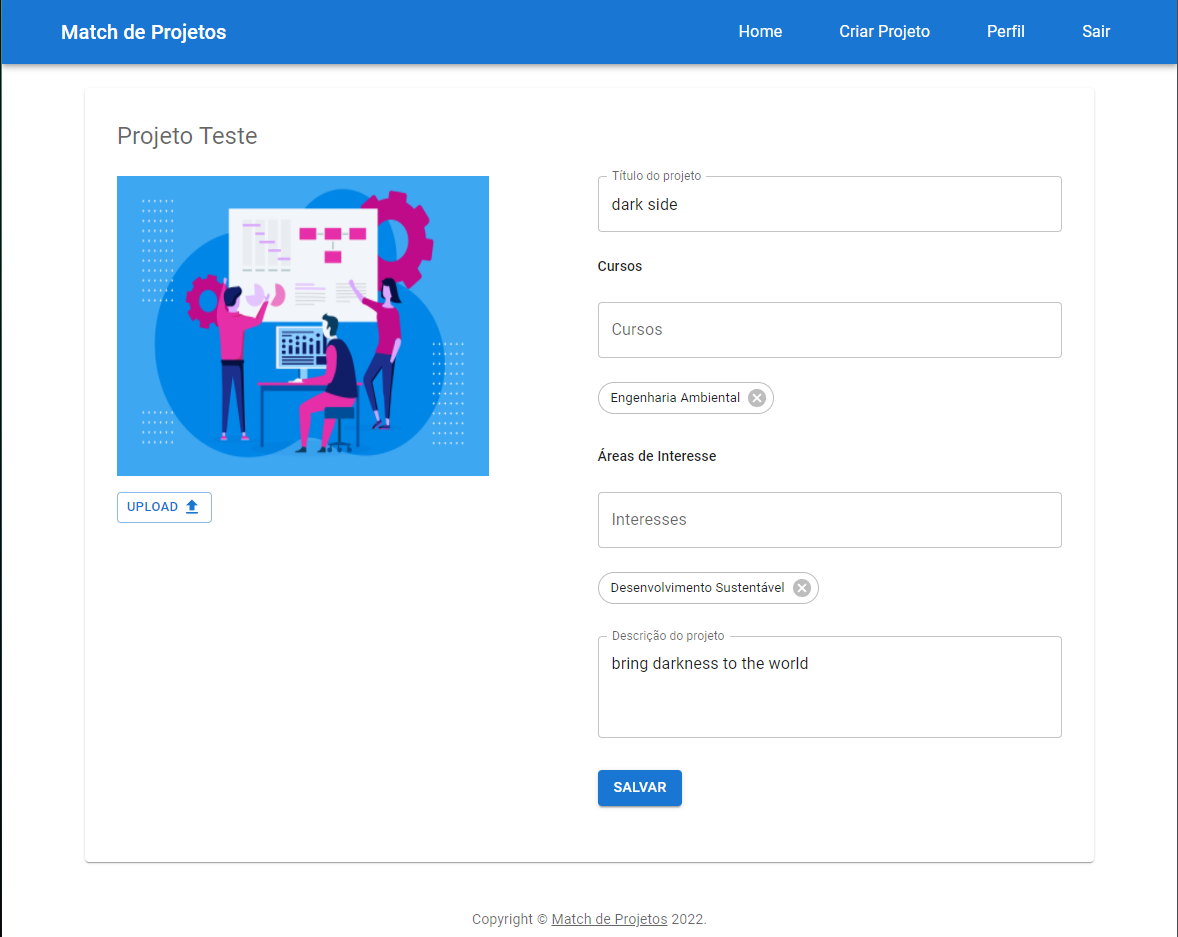Click the Desenvolvimento Sustentável chip text
This screenshot has height=937, width=1178.
[x=697, y=588]
